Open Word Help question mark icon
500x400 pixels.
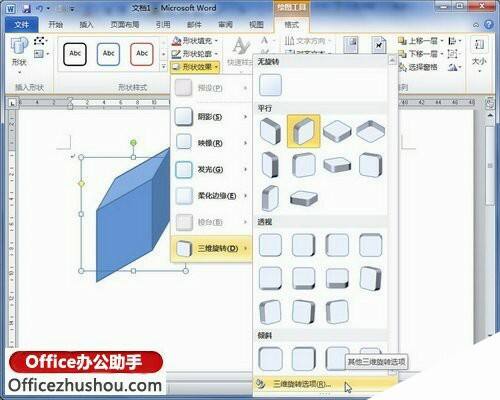point(489,25)
